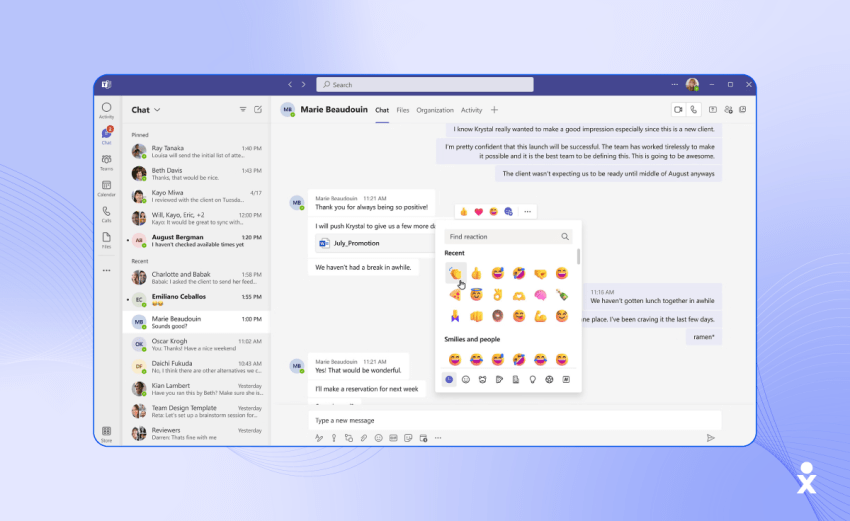Start a new chat with compose icon

(x=258, y=110)
